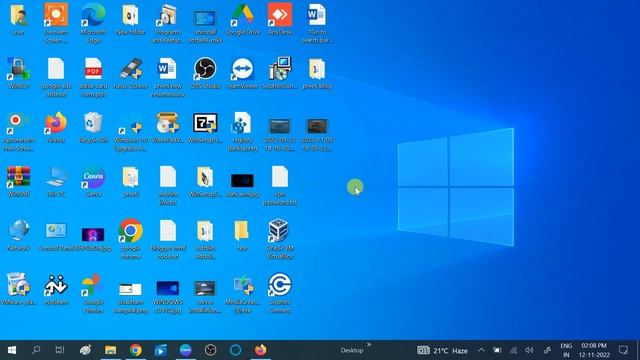Screen dimensions: 640x360
Task: Select the WinSCP desktop shortcut
Action: (x=19, y=73)
